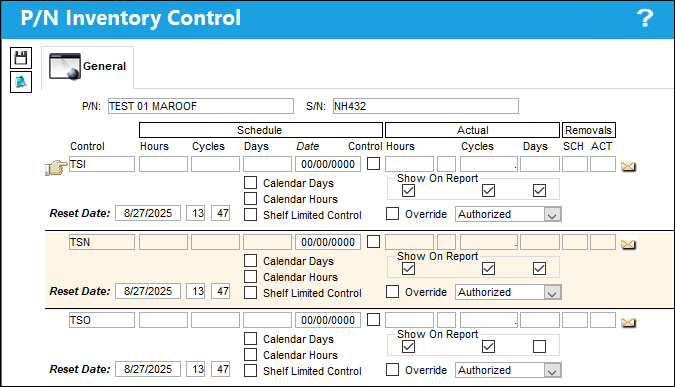Select the General tab
Viewport: 675px width, 387px height.
point(87,67)
